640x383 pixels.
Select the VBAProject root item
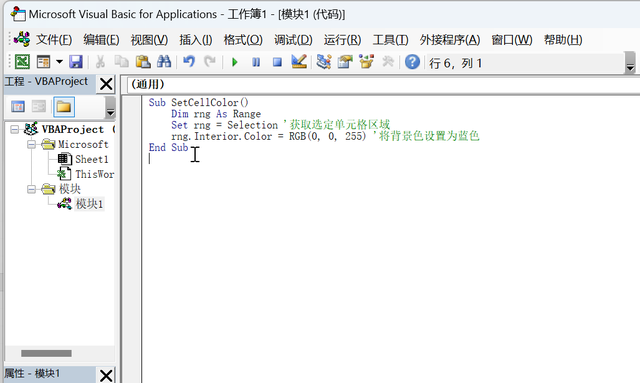click(x=73, y=129)
